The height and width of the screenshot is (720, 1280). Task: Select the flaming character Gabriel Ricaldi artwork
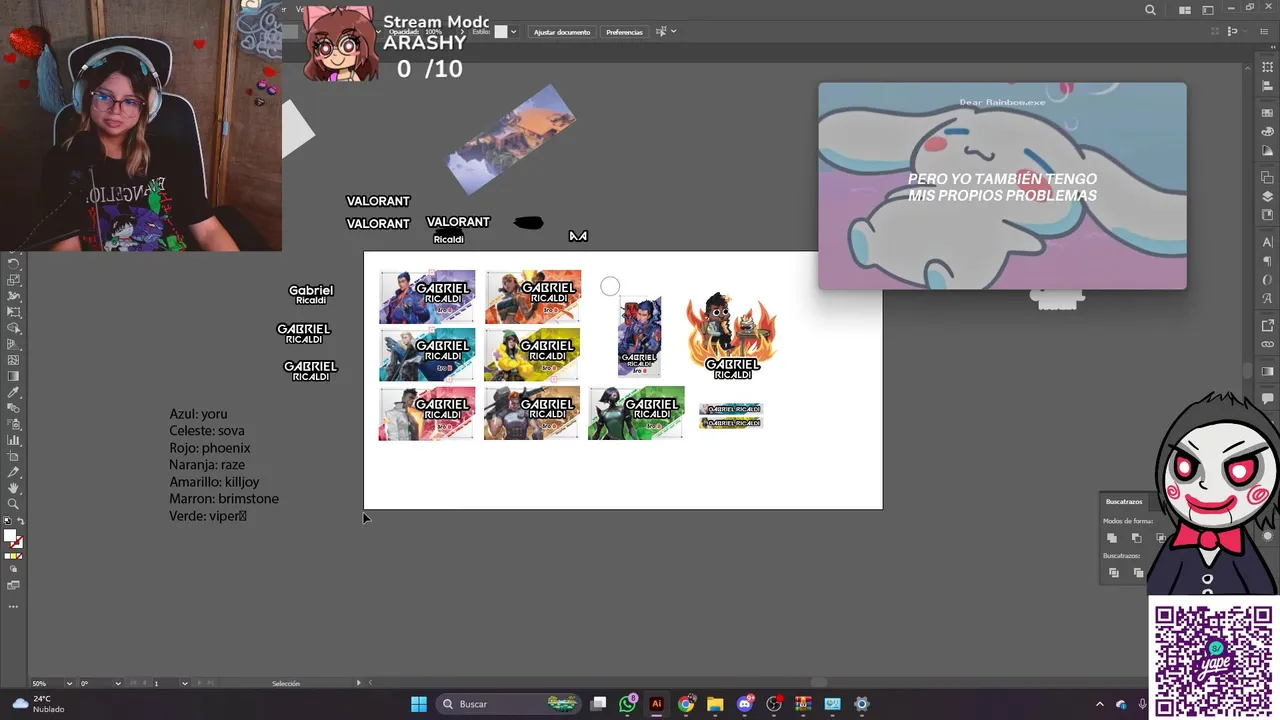click(x=732, y=337)
